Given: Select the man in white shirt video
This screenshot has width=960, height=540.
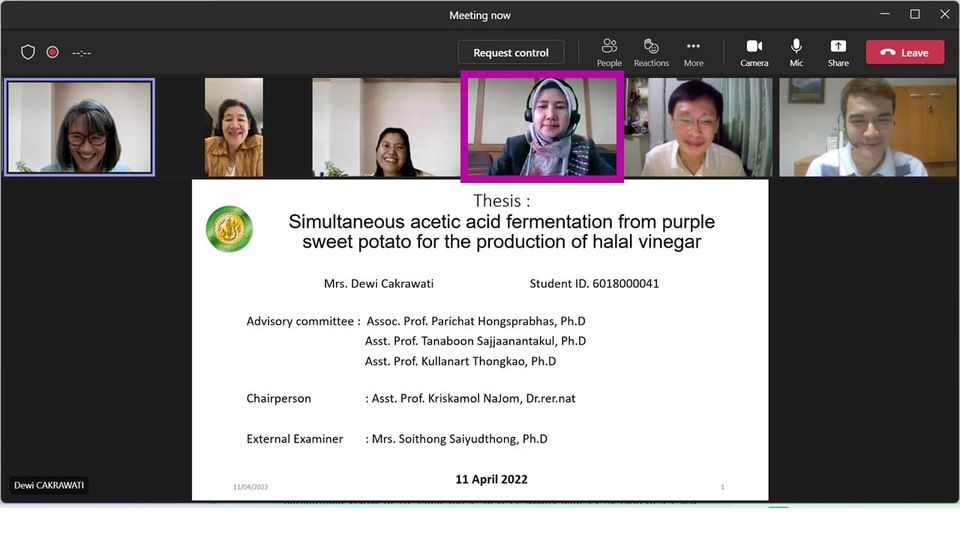Looking at the screenshot, I should click(698, 127).
